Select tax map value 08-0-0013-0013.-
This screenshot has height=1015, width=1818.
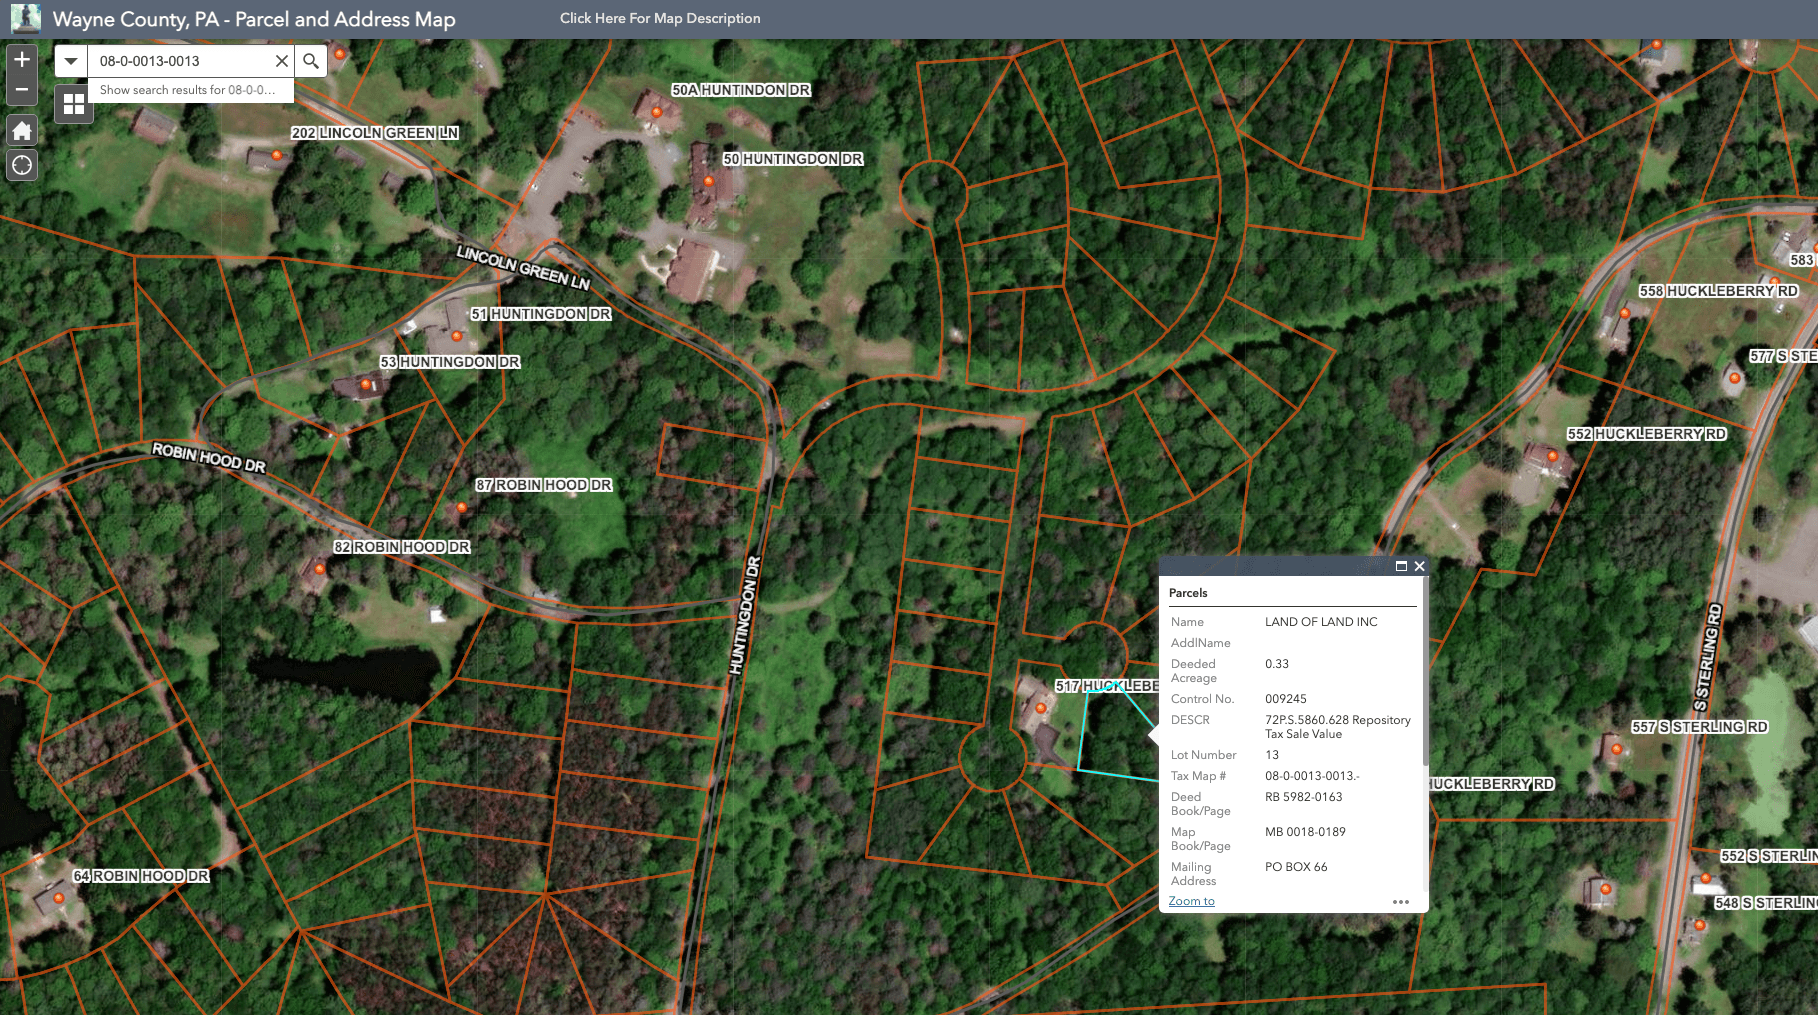click(x=1312, y=776)
